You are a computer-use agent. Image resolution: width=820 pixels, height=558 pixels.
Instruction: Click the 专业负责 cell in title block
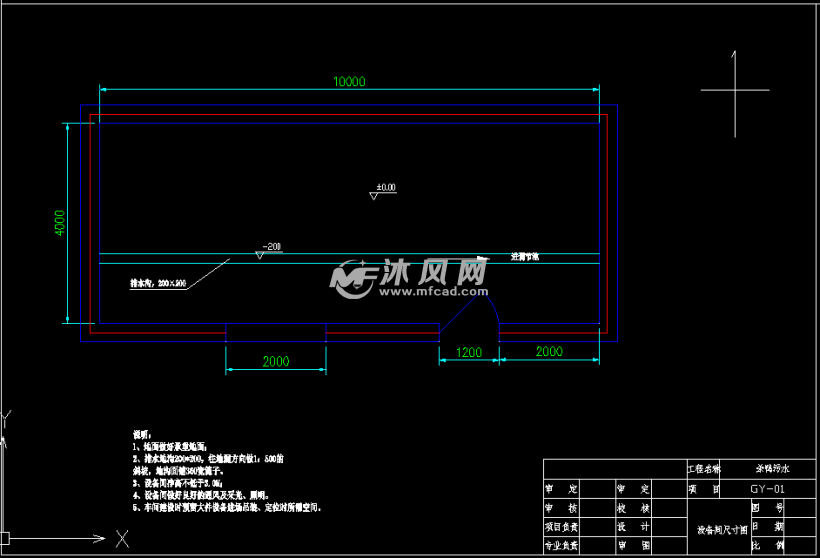pos(561,545)
